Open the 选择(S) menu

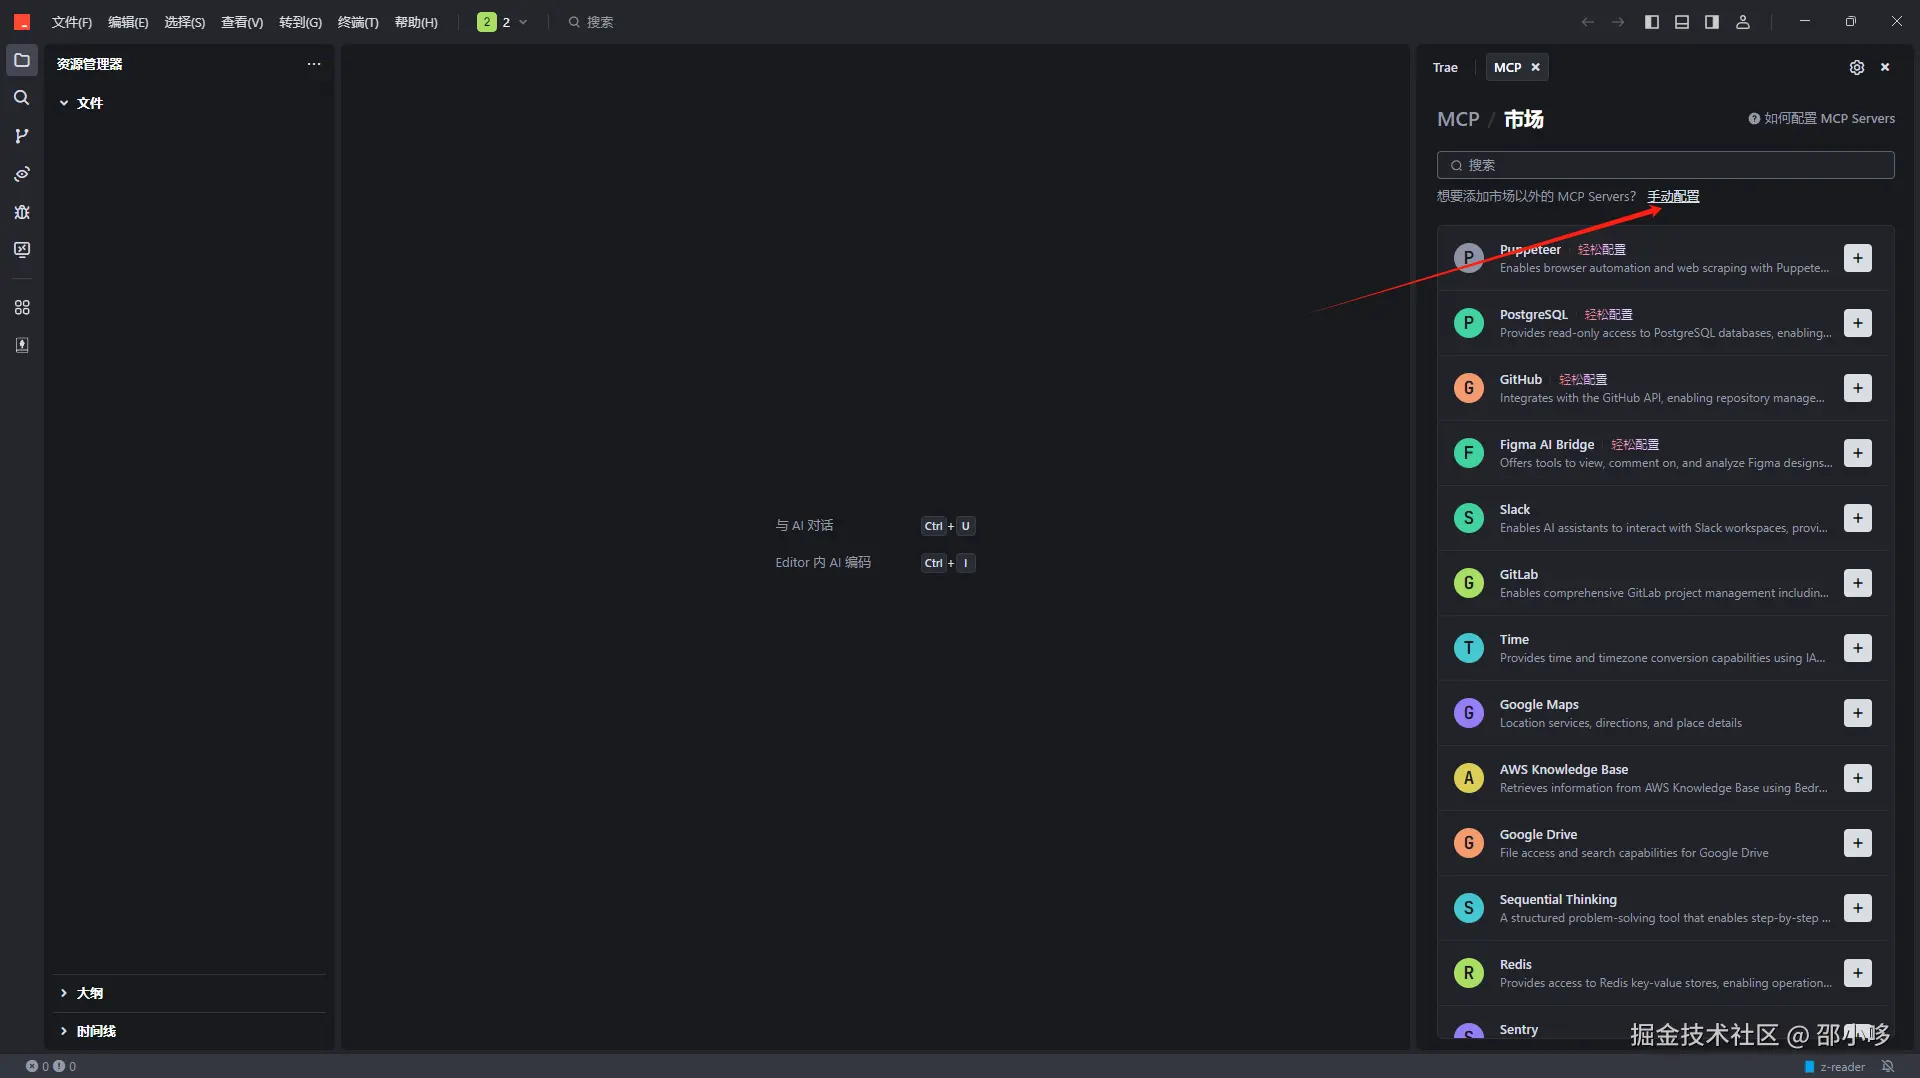(185, 22)
